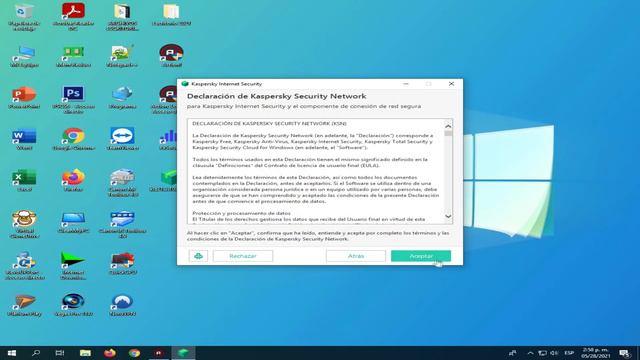The width and height of the screenshot is (640, 360).
Task: Select the desktop folder containing a document preview
Action: click(x=122, y=17)
